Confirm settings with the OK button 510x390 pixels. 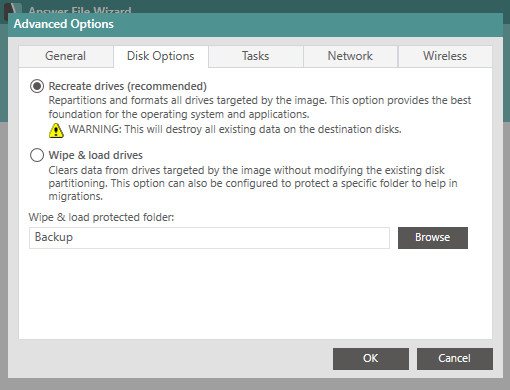371,359
